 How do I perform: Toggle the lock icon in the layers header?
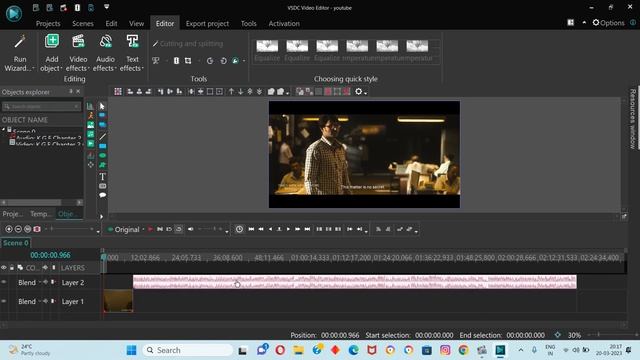click(x=12, y=268)
